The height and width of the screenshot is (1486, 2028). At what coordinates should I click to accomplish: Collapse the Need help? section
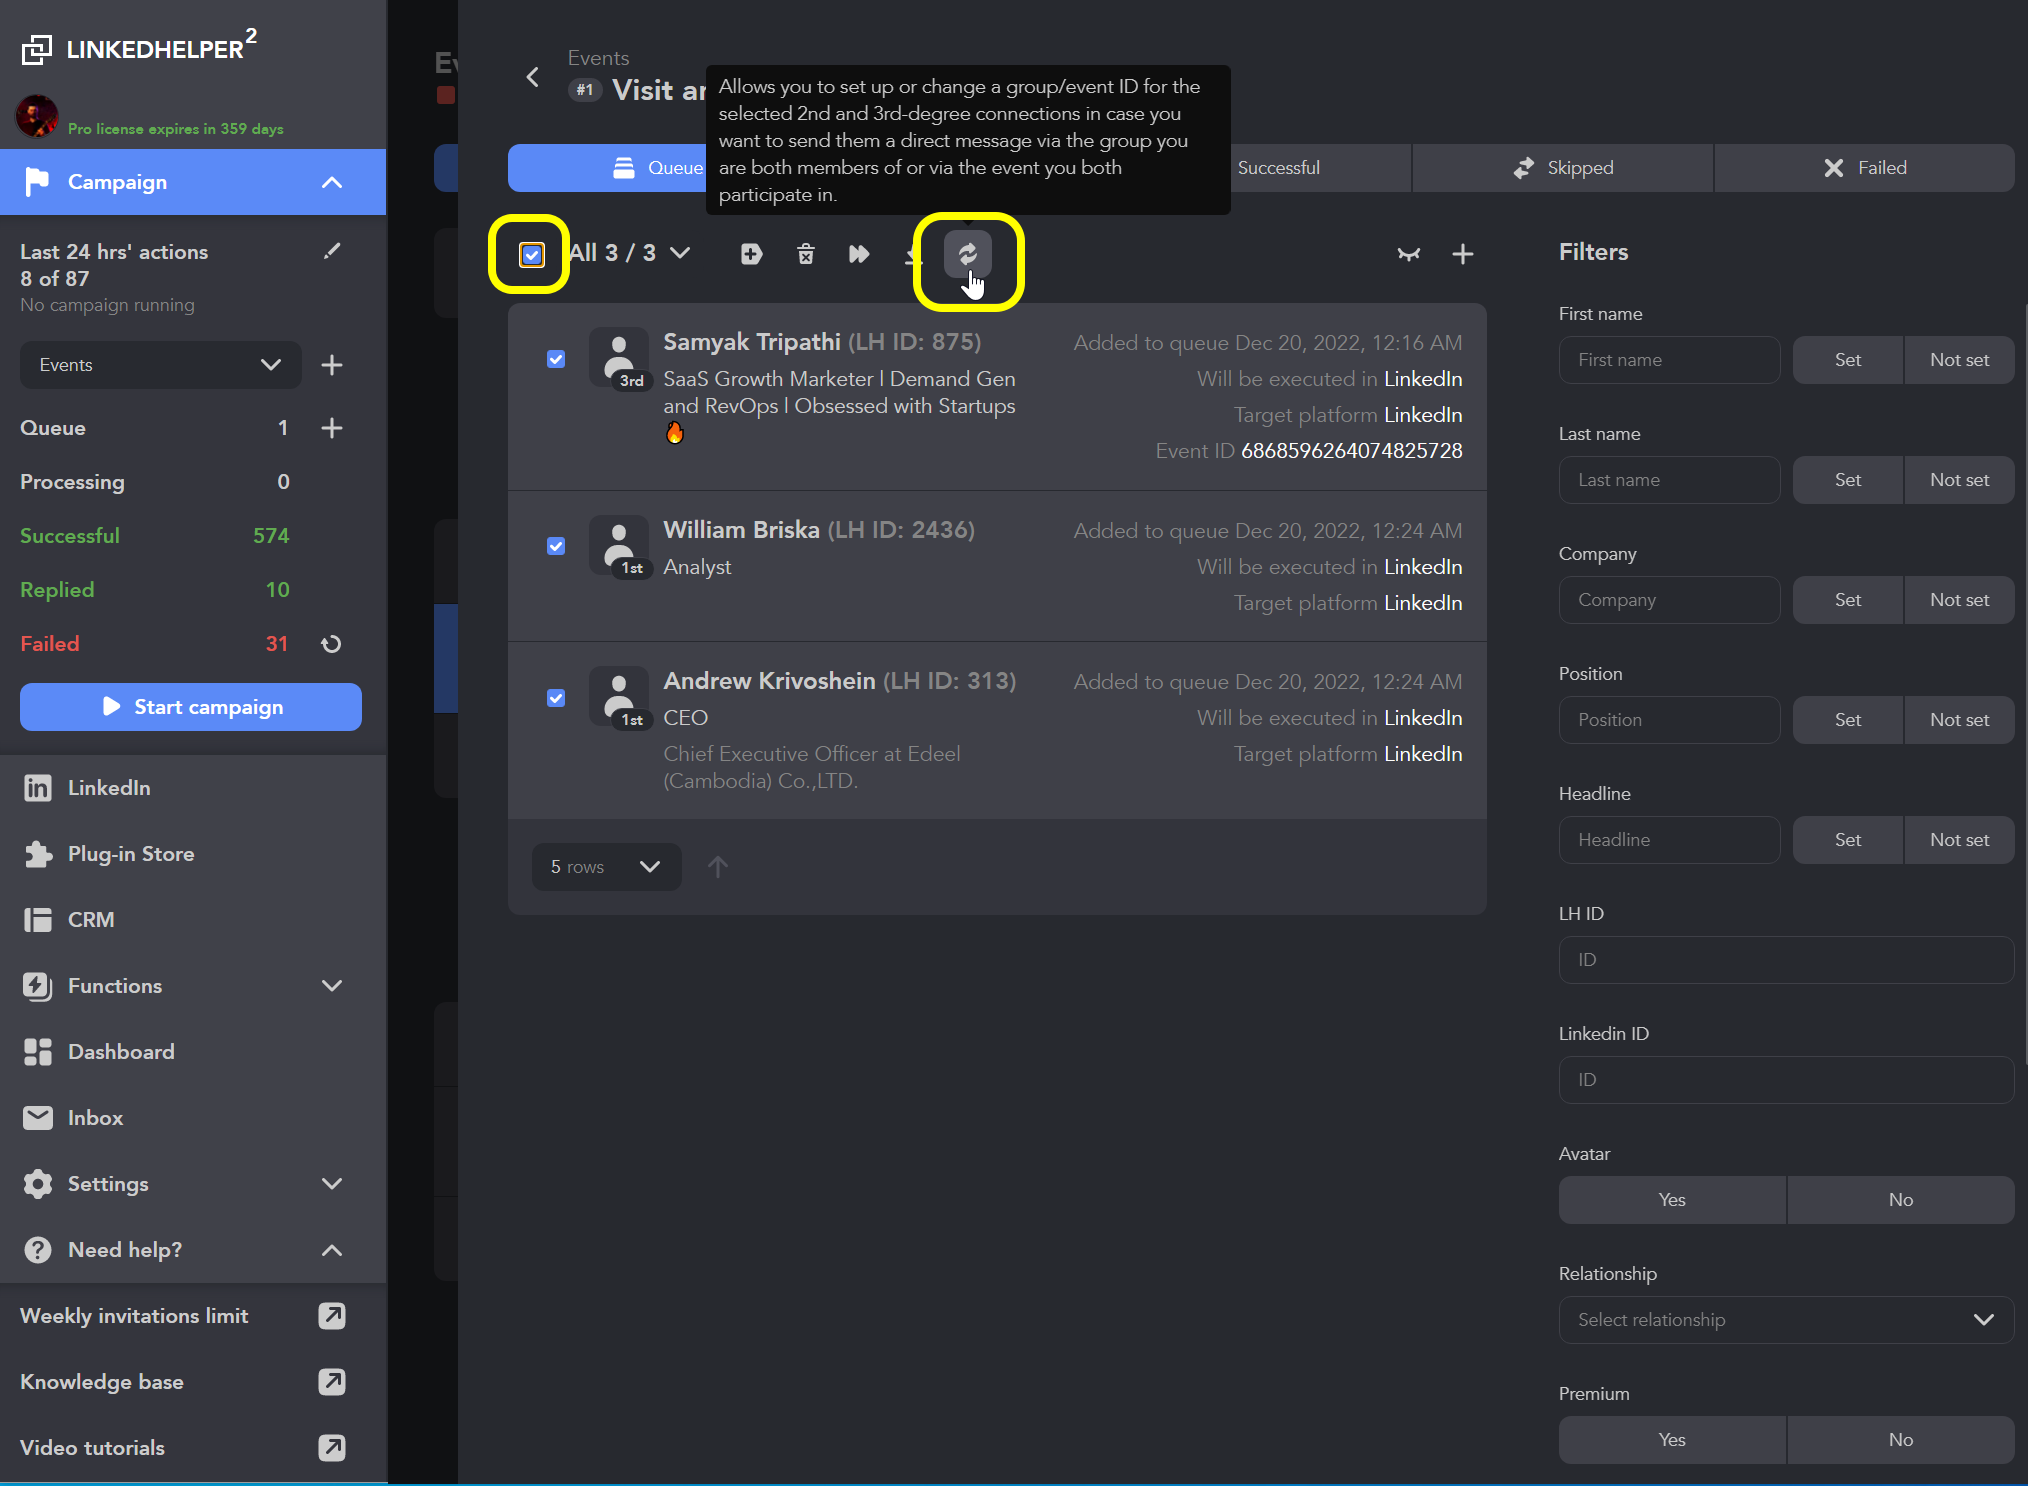pos(332,1250)
